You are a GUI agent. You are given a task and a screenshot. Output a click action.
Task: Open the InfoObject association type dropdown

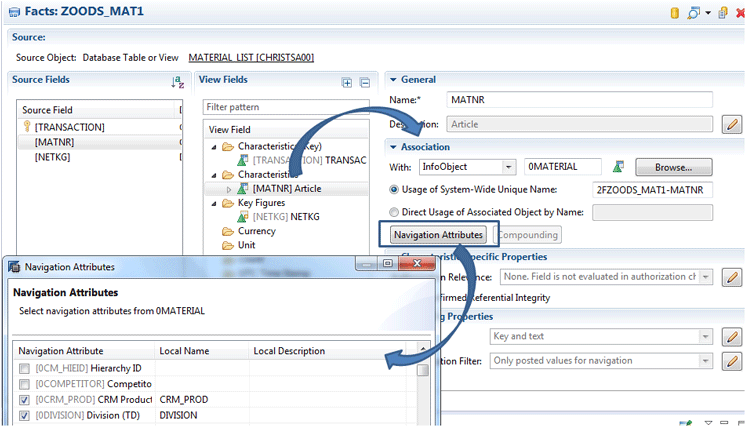(x=509, y=167)
